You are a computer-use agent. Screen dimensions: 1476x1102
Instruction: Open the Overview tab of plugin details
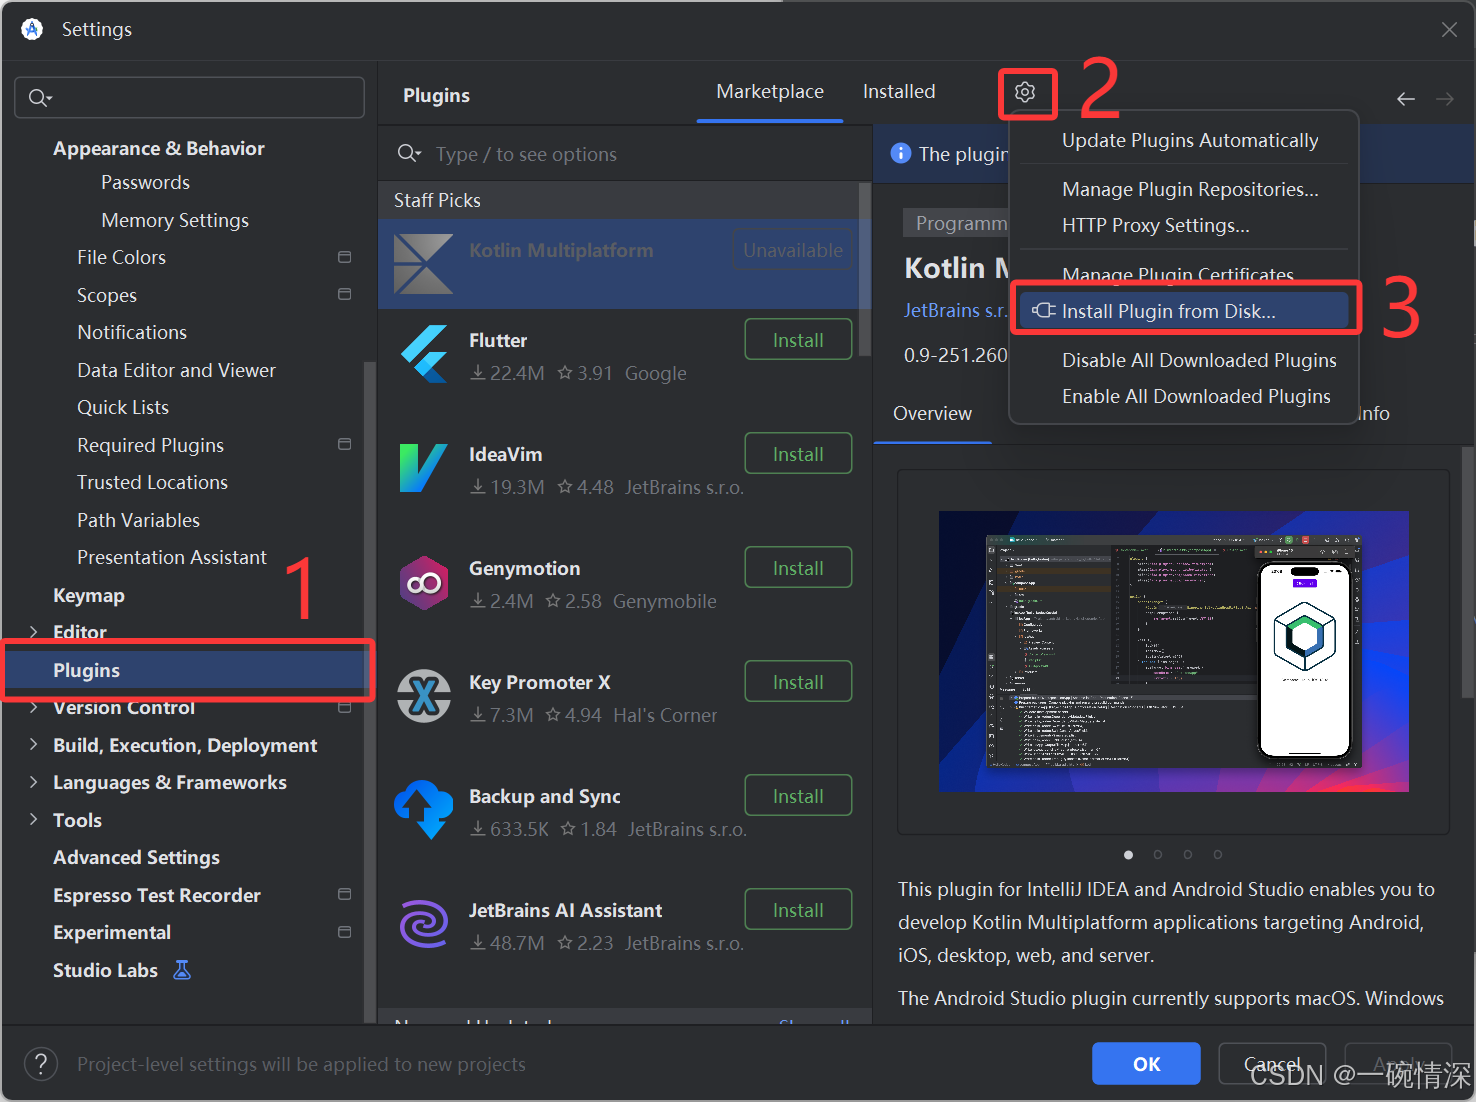point(932,413)
